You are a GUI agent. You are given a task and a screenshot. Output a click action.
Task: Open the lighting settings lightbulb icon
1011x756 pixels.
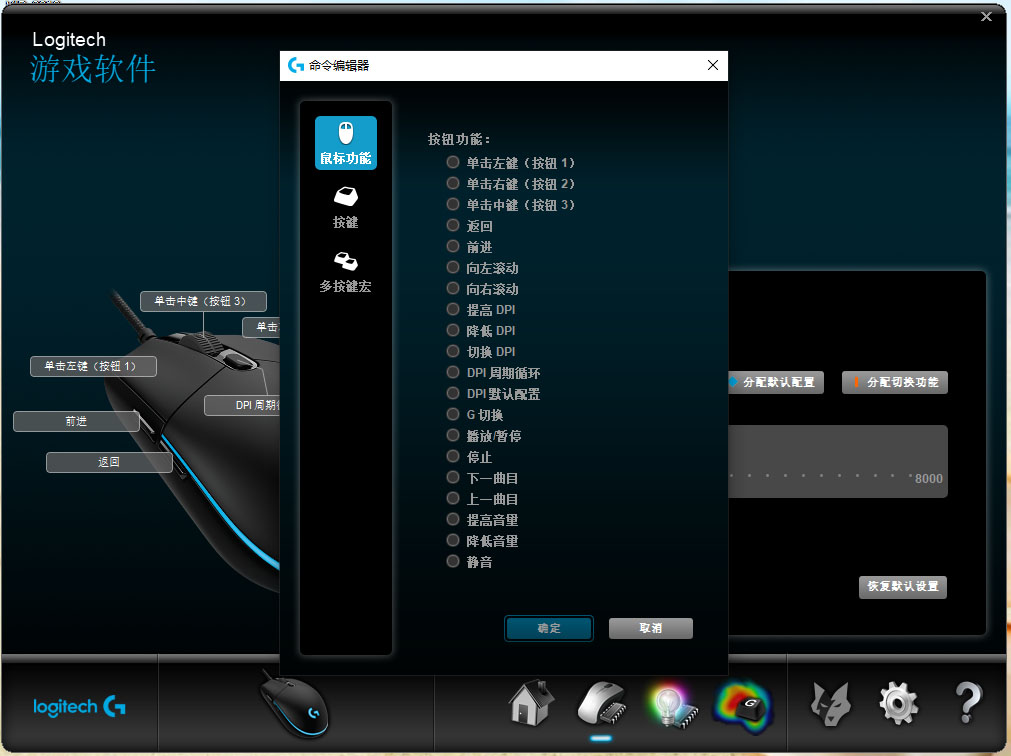(x=672, y=706)
